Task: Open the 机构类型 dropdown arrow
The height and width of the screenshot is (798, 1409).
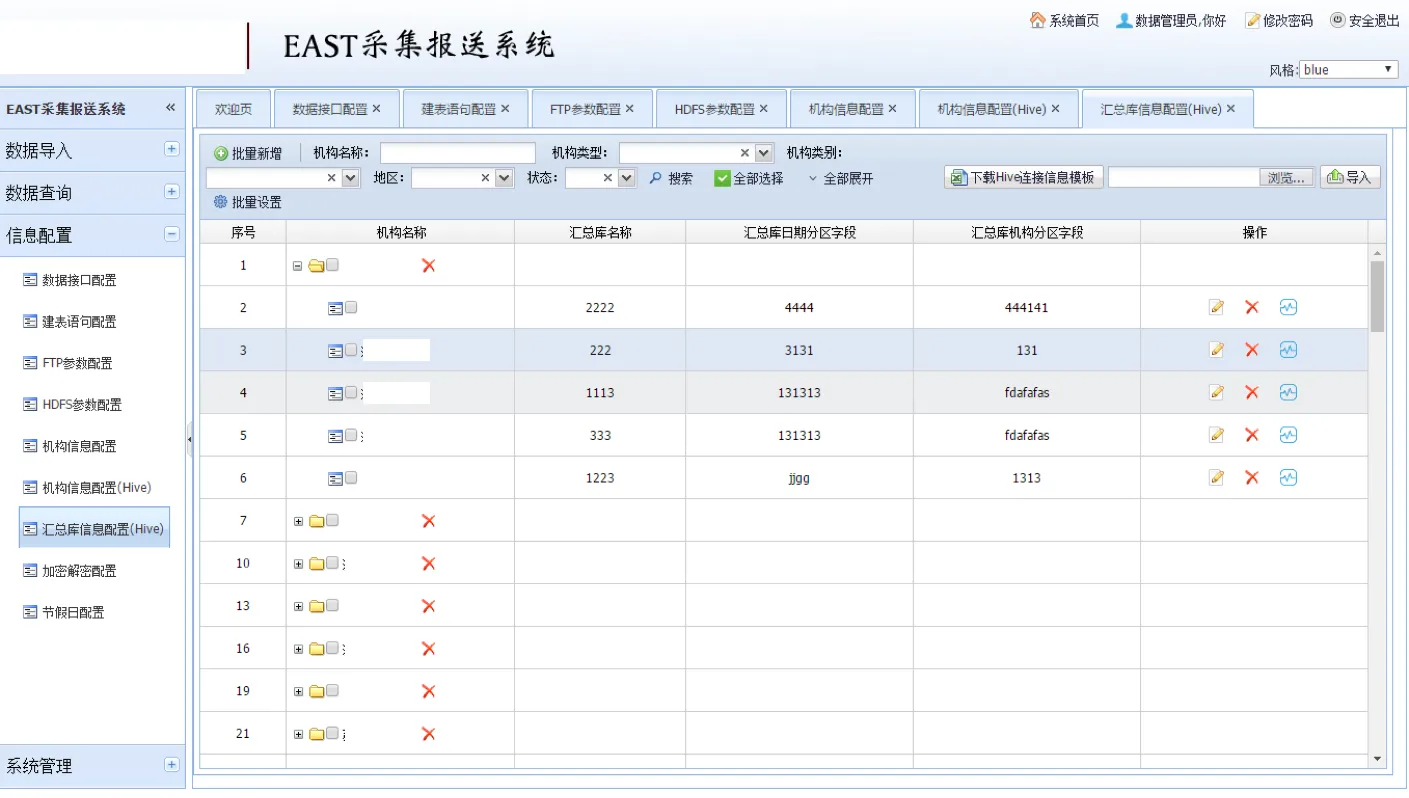Action: (764, 153)
